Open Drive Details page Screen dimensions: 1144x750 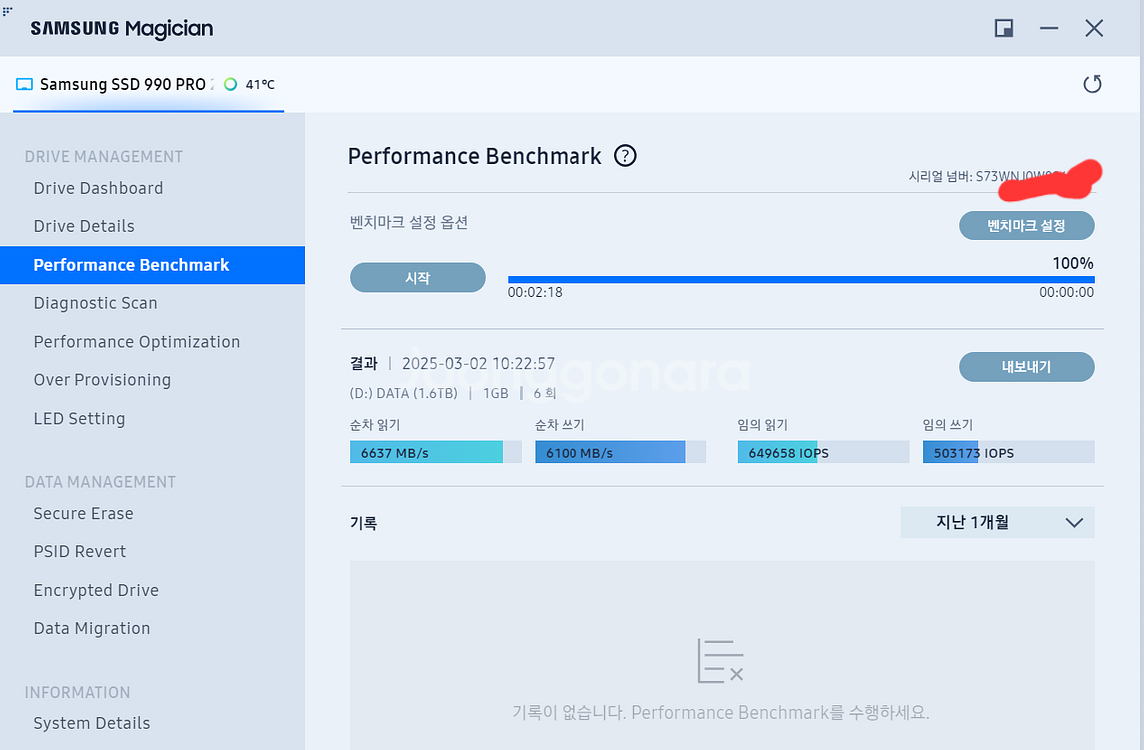84,226
